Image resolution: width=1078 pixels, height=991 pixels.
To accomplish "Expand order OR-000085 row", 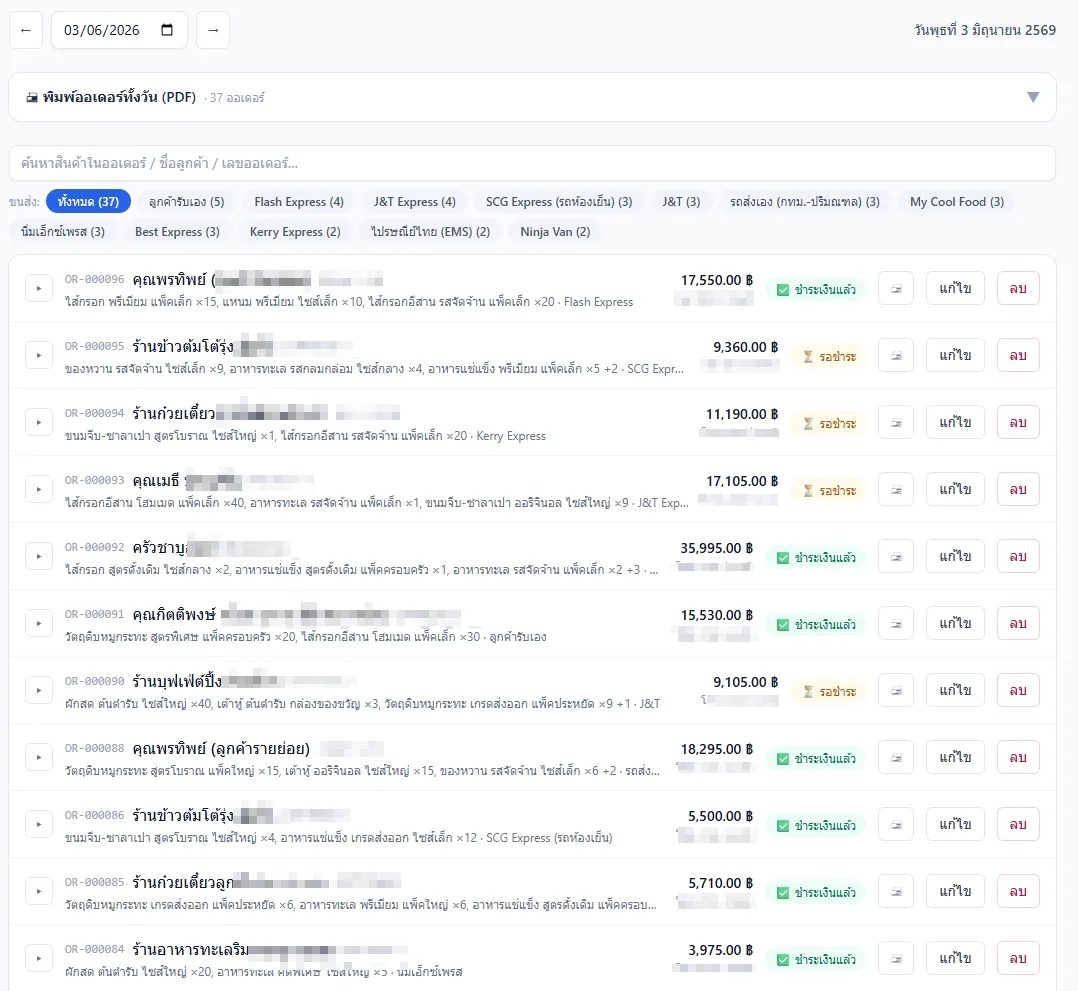I will (x=39, y=891).
